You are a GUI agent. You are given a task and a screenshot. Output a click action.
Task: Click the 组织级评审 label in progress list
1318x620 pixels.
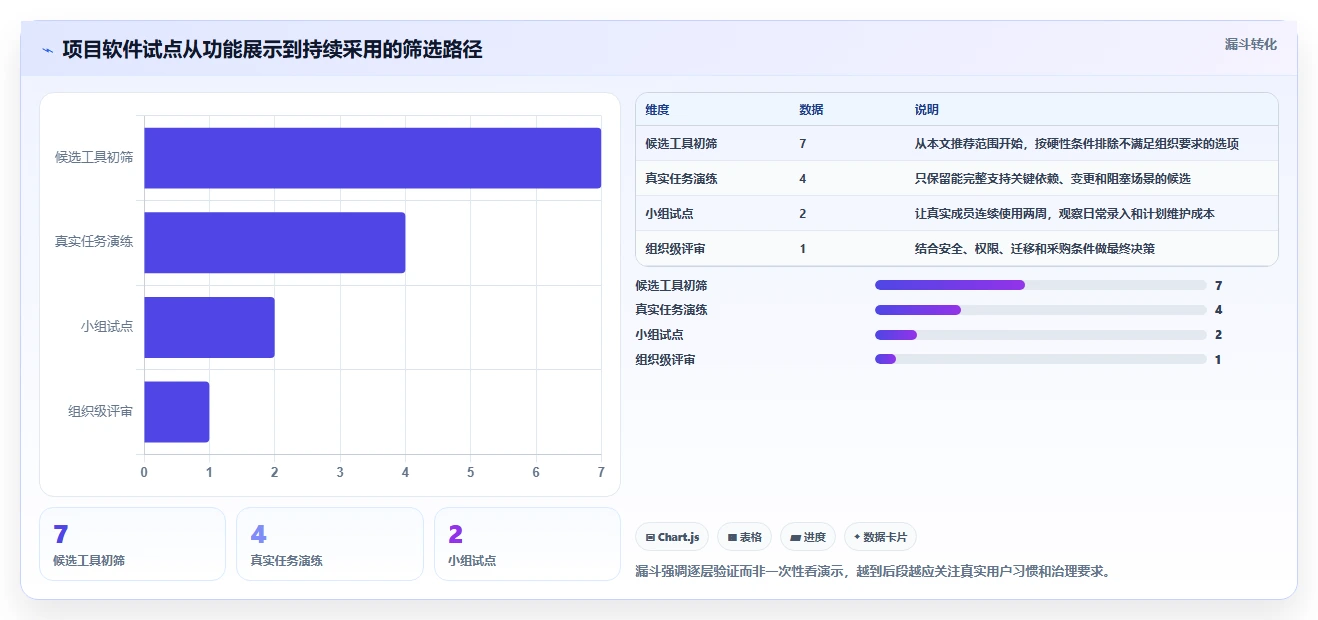(x=665, y=360)
